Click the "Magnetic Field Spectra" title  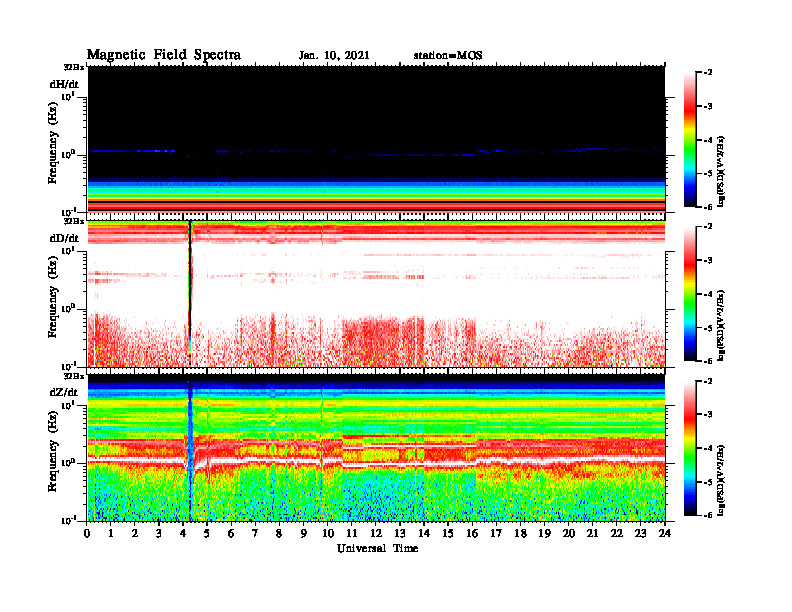point(164,55)
